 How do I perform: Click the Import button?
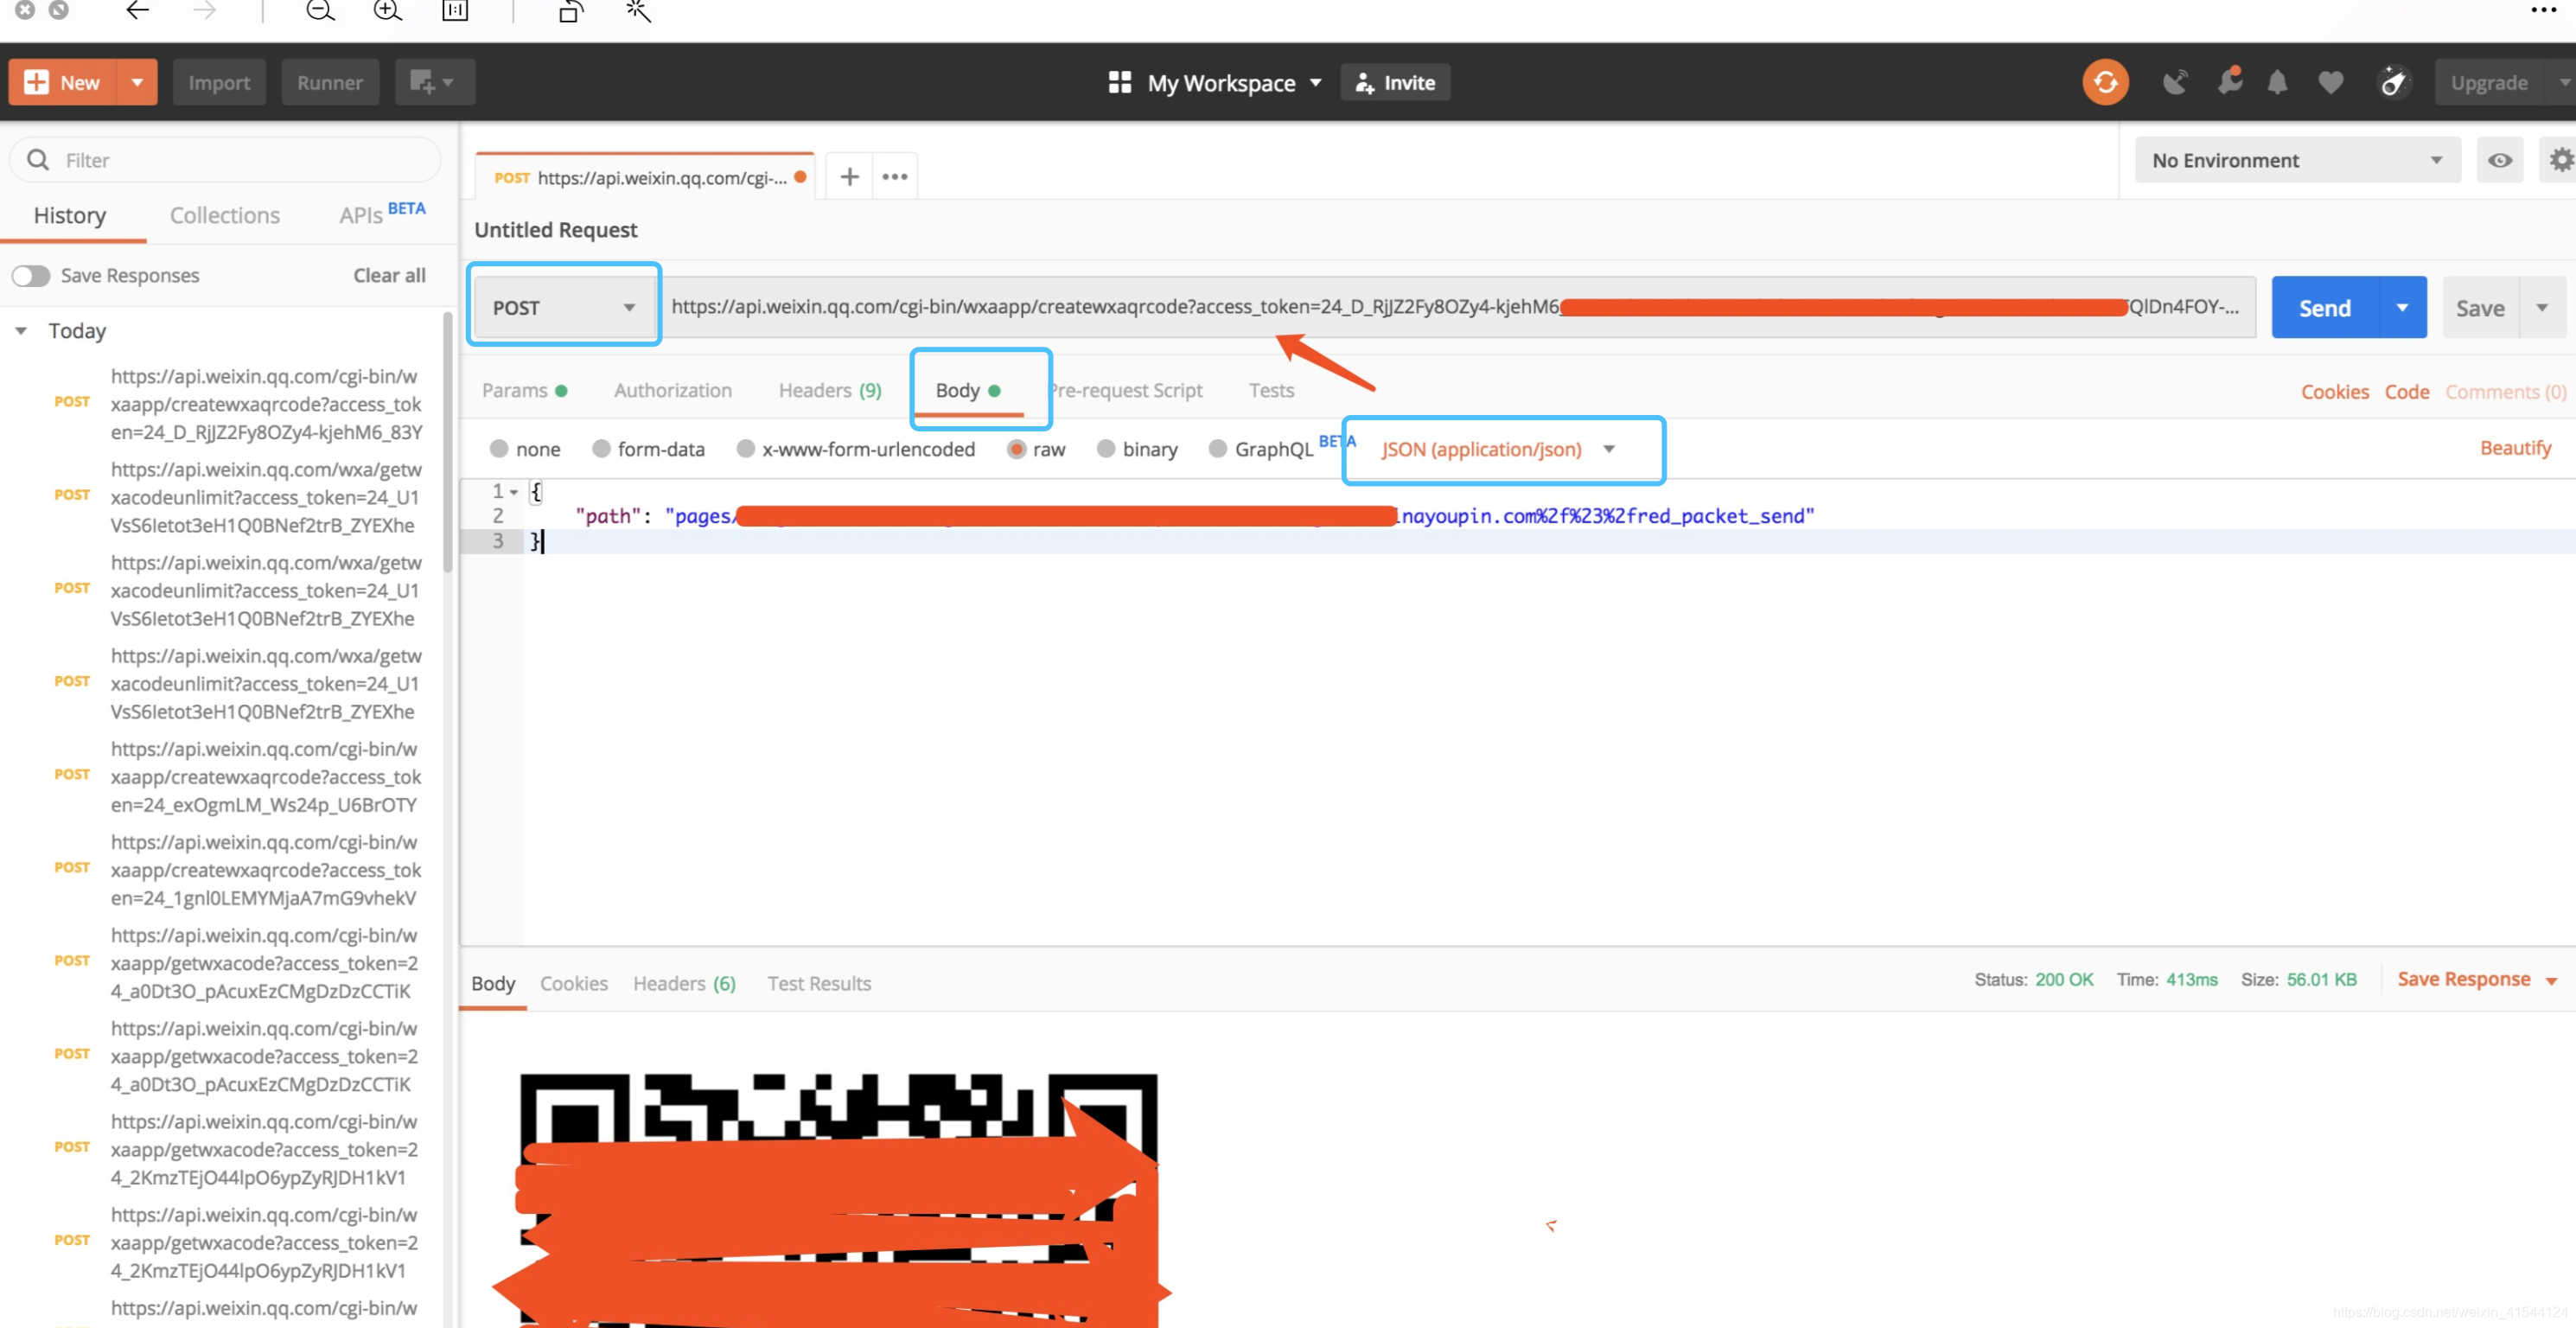point(219,82)
